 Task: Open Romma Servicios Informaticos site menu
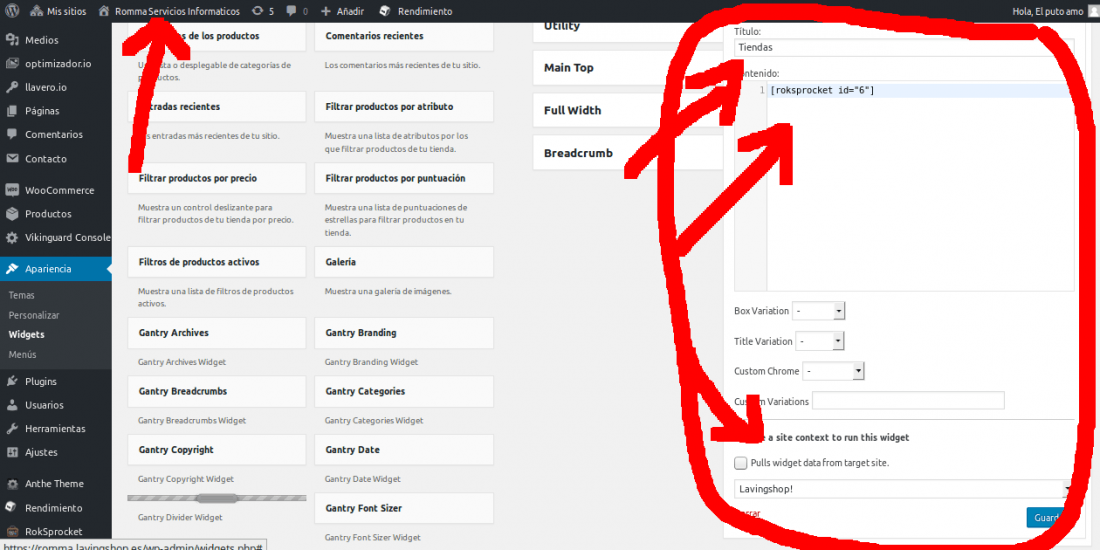tap(168, 11)
